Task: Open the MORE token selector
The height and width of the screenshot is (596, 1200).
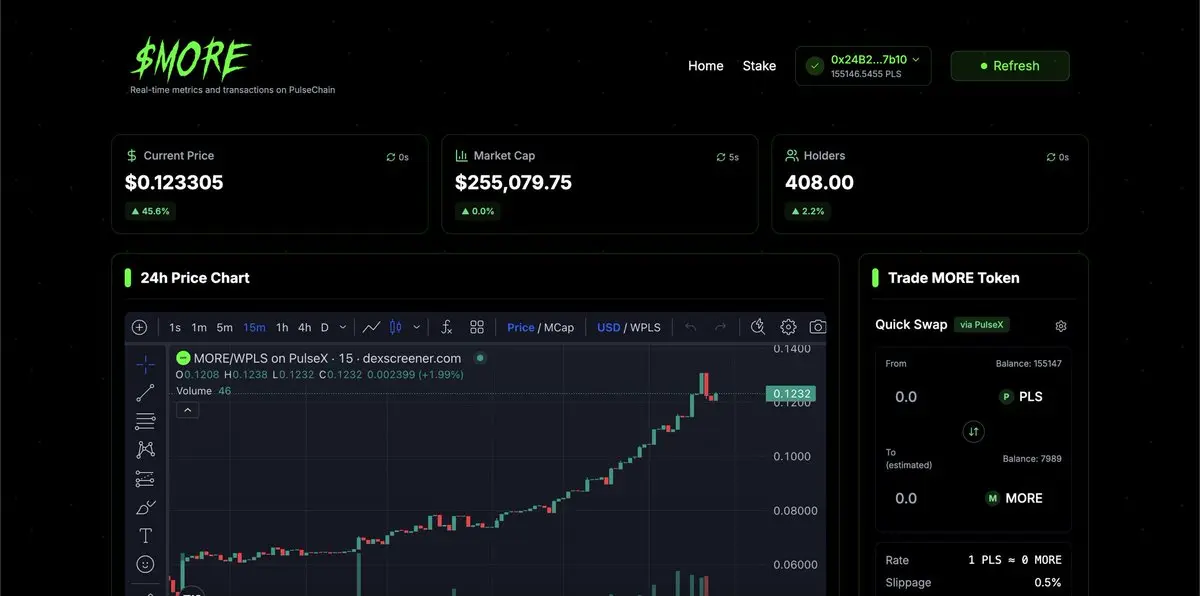Action: click(x=1014, y=498)
